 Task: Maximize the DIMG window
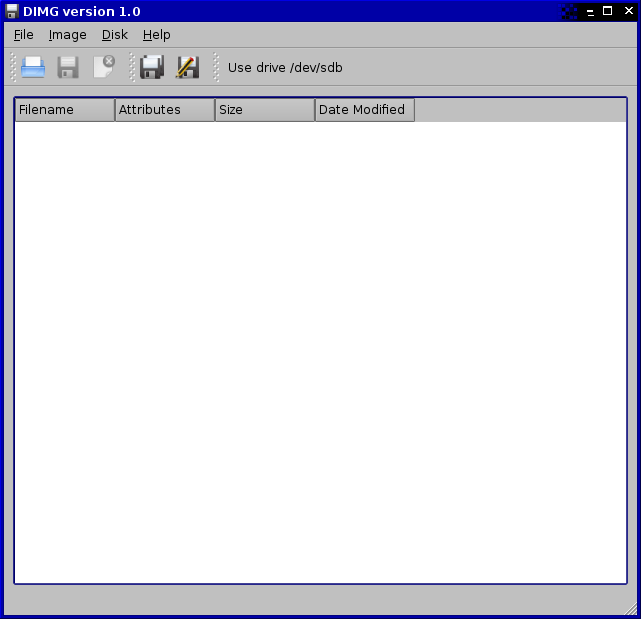607,11
